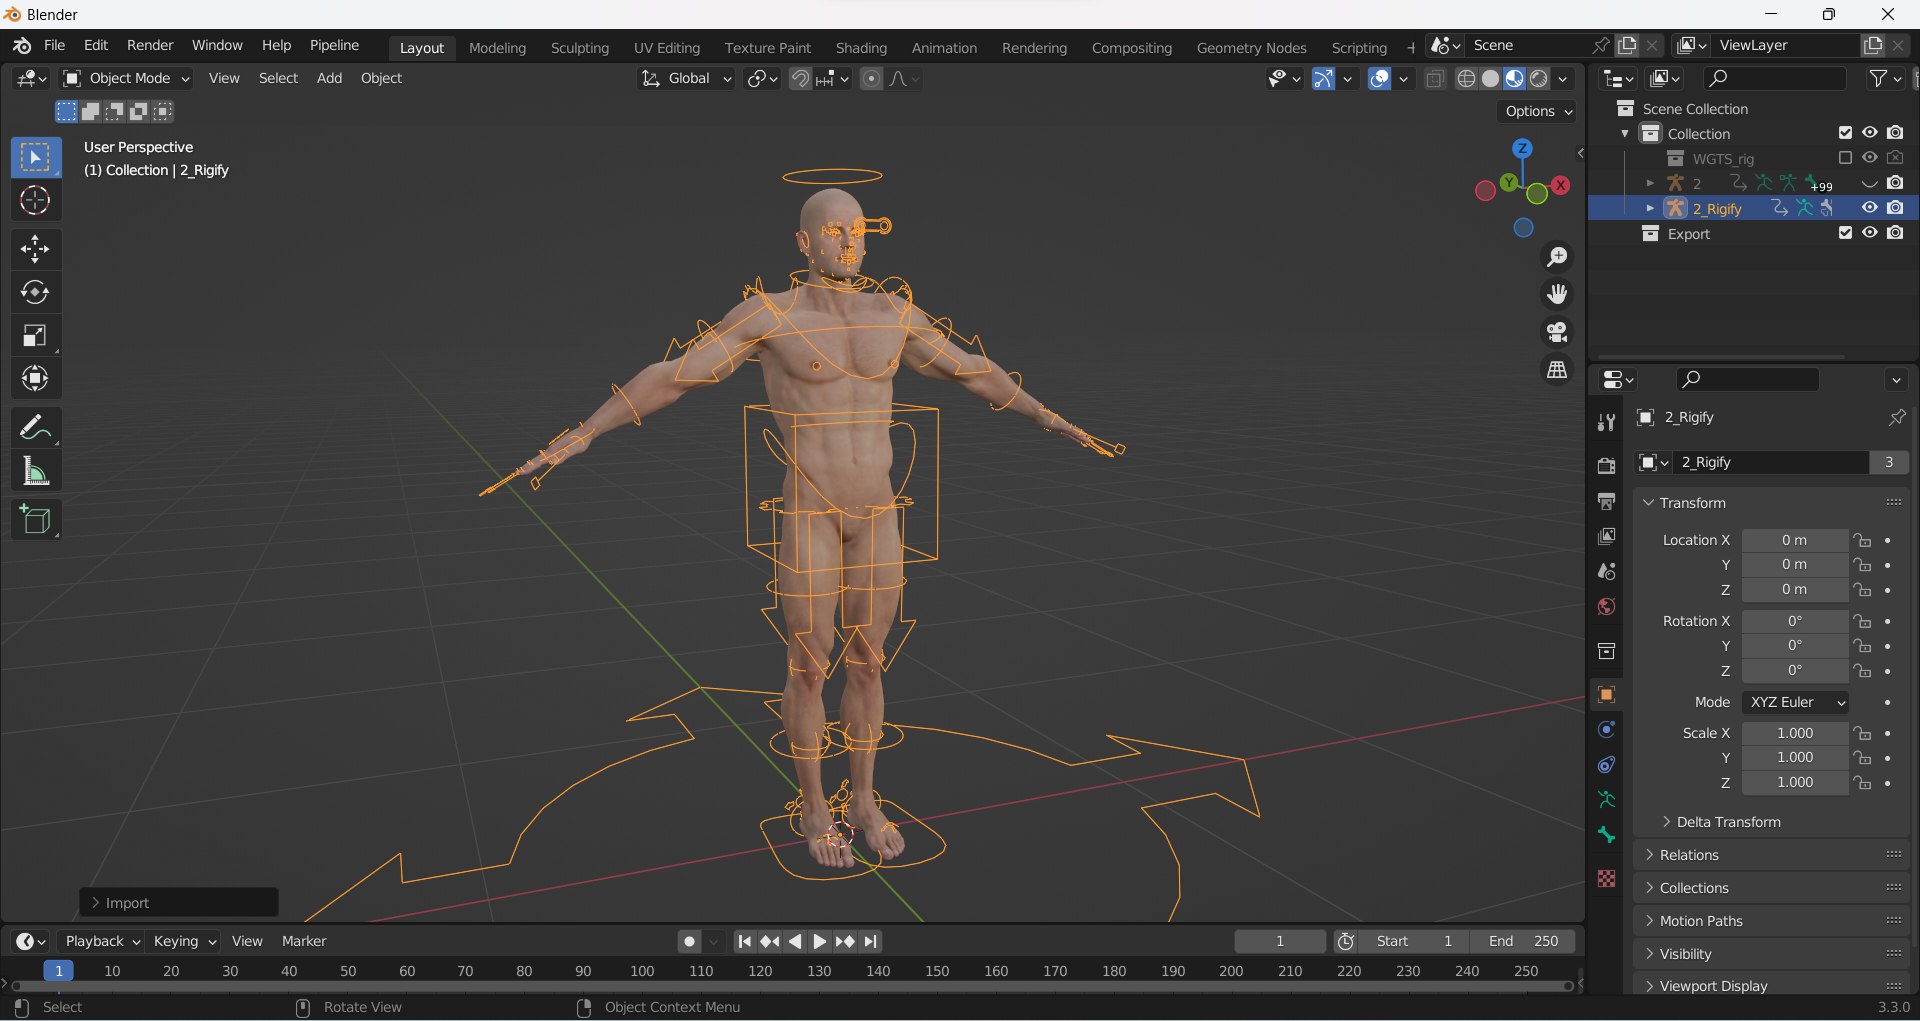Open the File menu
The height and width of the screenshot is (1021, 1920).
tap(55, 46)
